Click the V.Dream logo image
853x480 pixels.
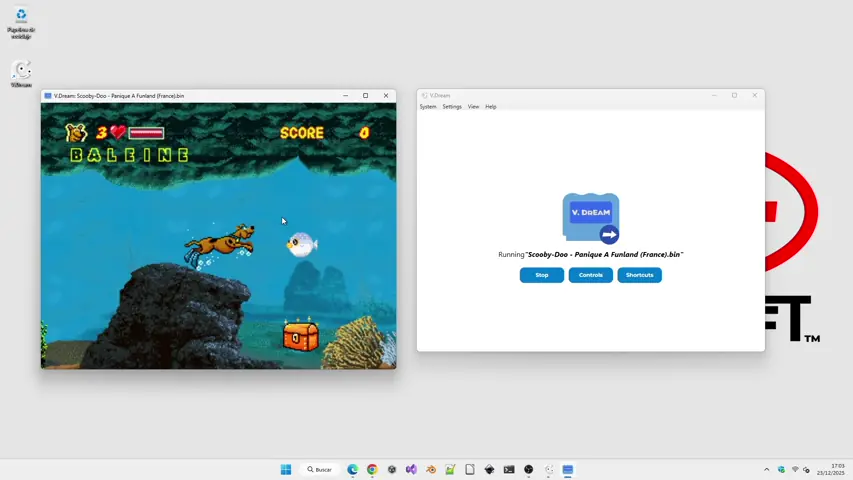coord(591,218)
